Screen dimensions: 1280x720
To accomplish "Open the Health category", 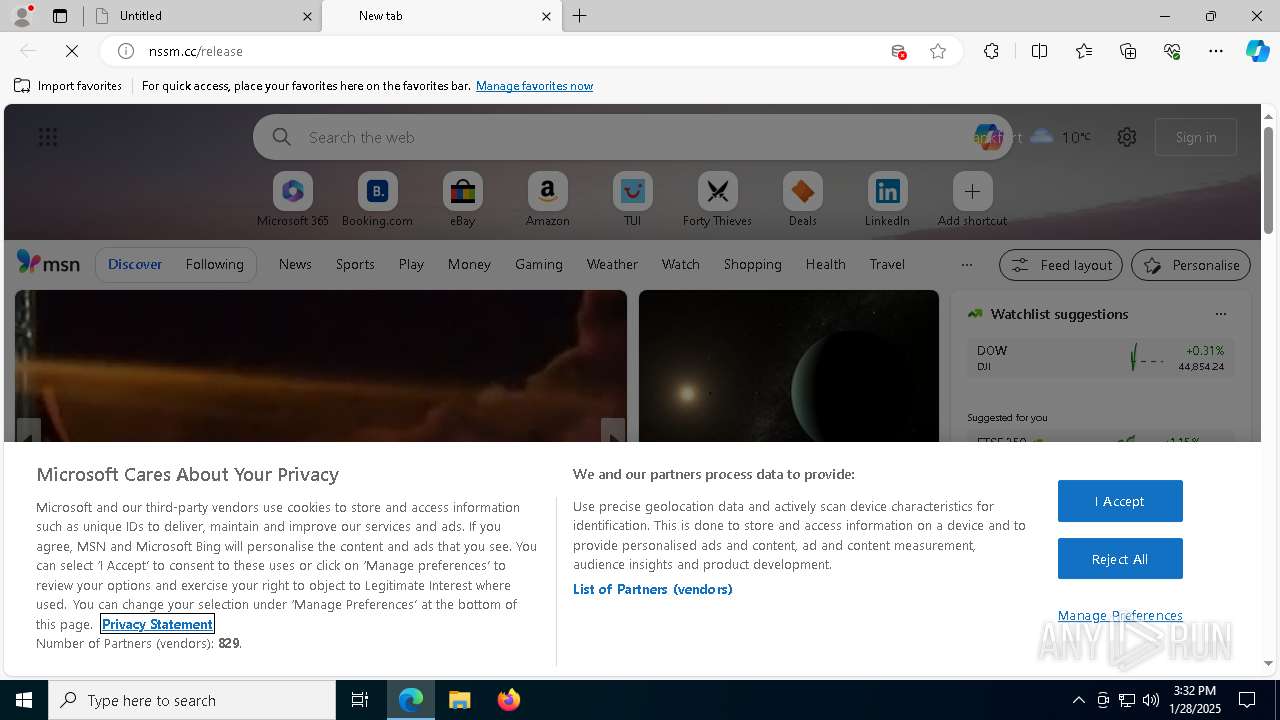I will tap(825, 264).
